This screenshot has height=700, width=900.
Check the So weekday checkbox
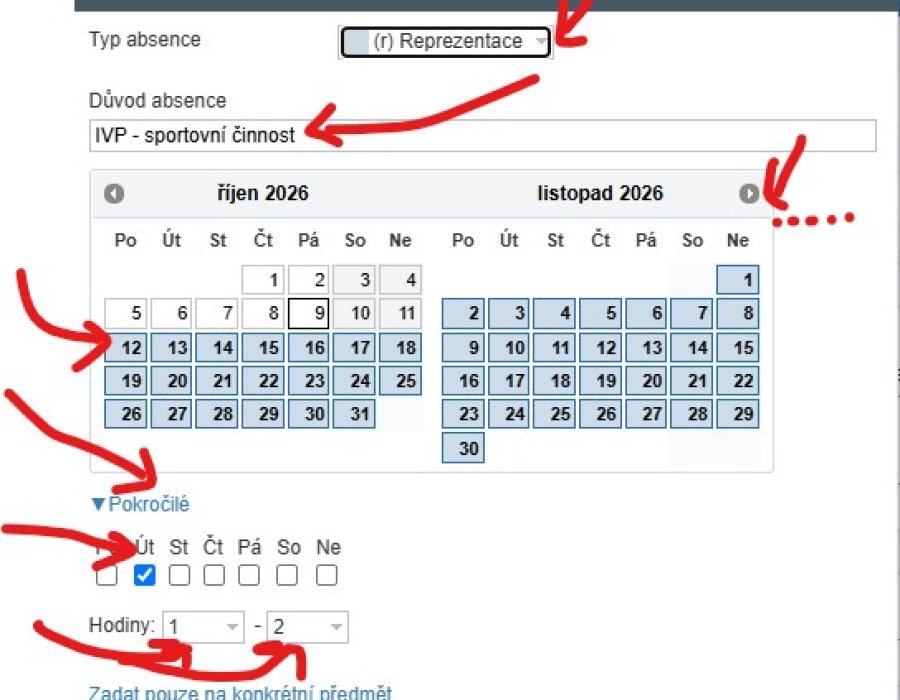287,575
